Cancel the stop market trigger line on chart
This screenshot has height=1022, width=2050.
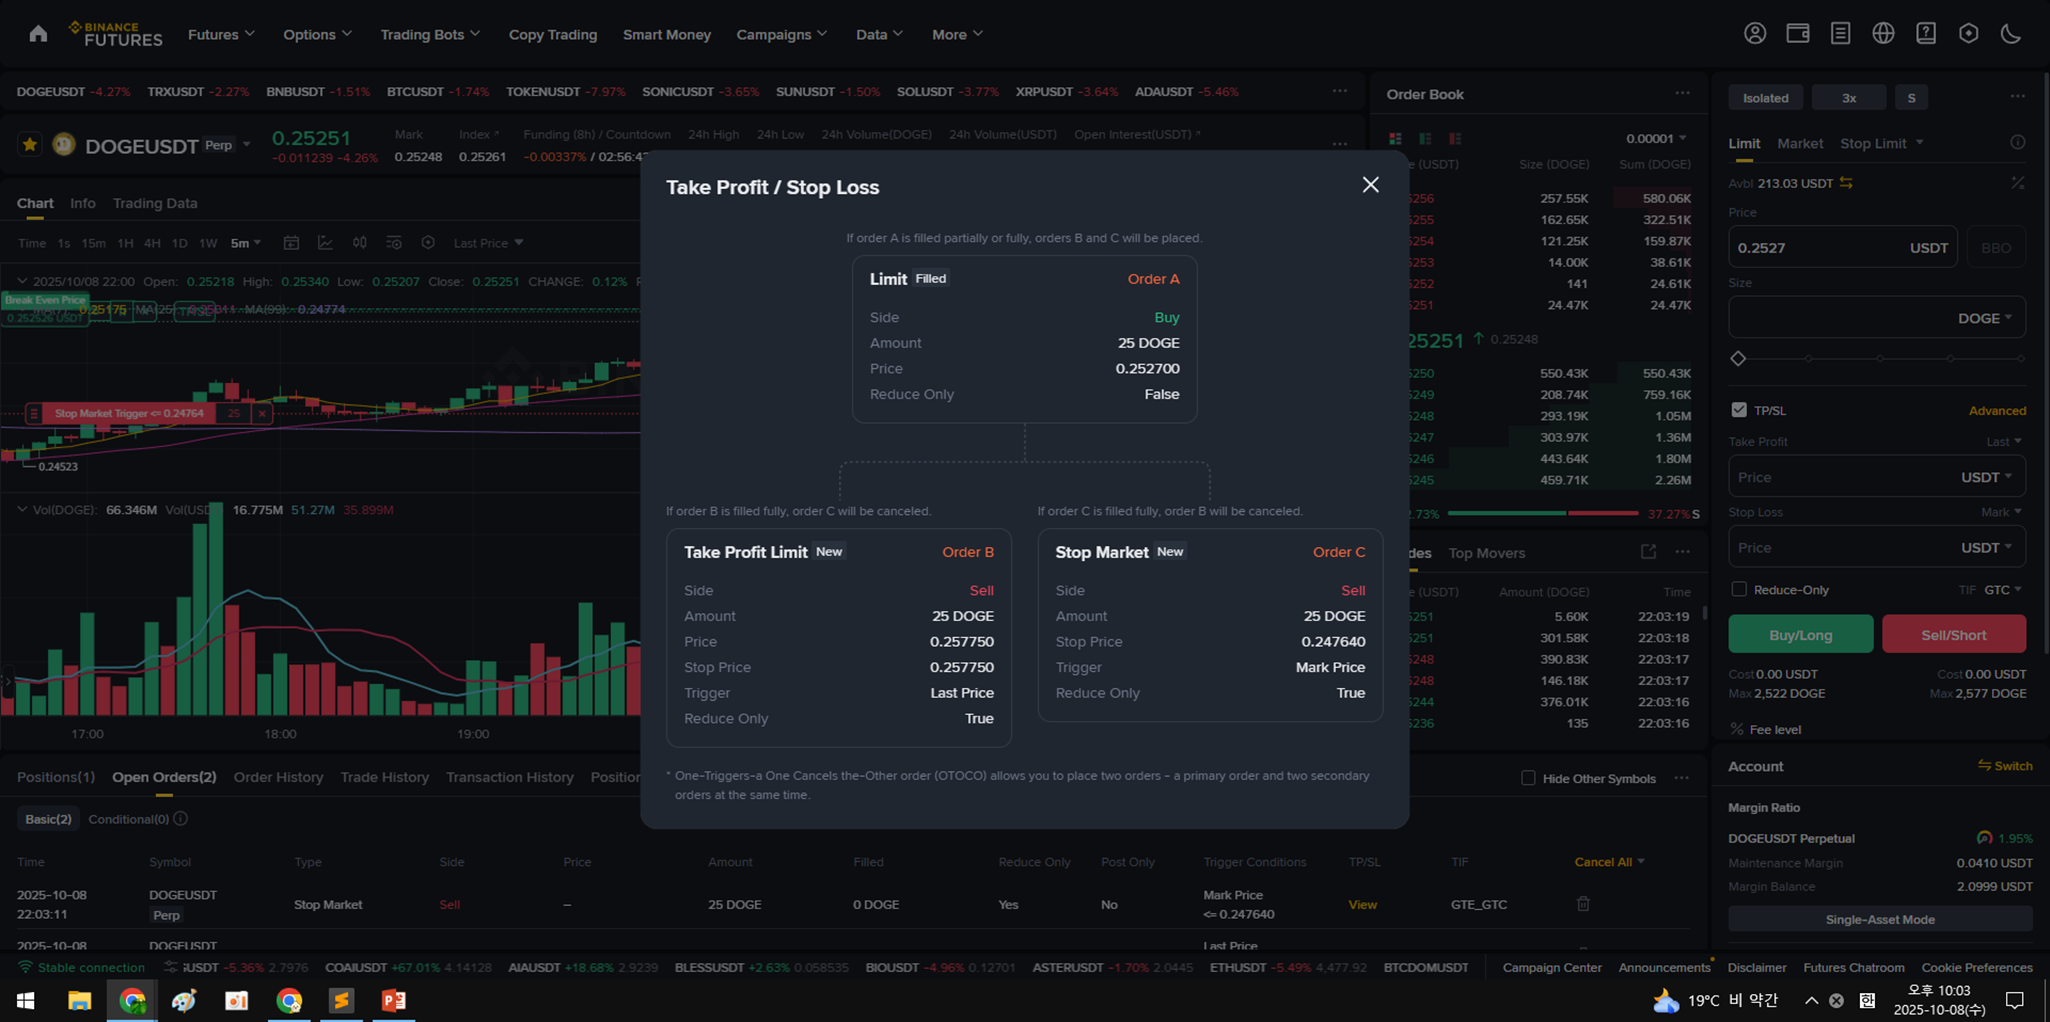(x=262, y=413)
